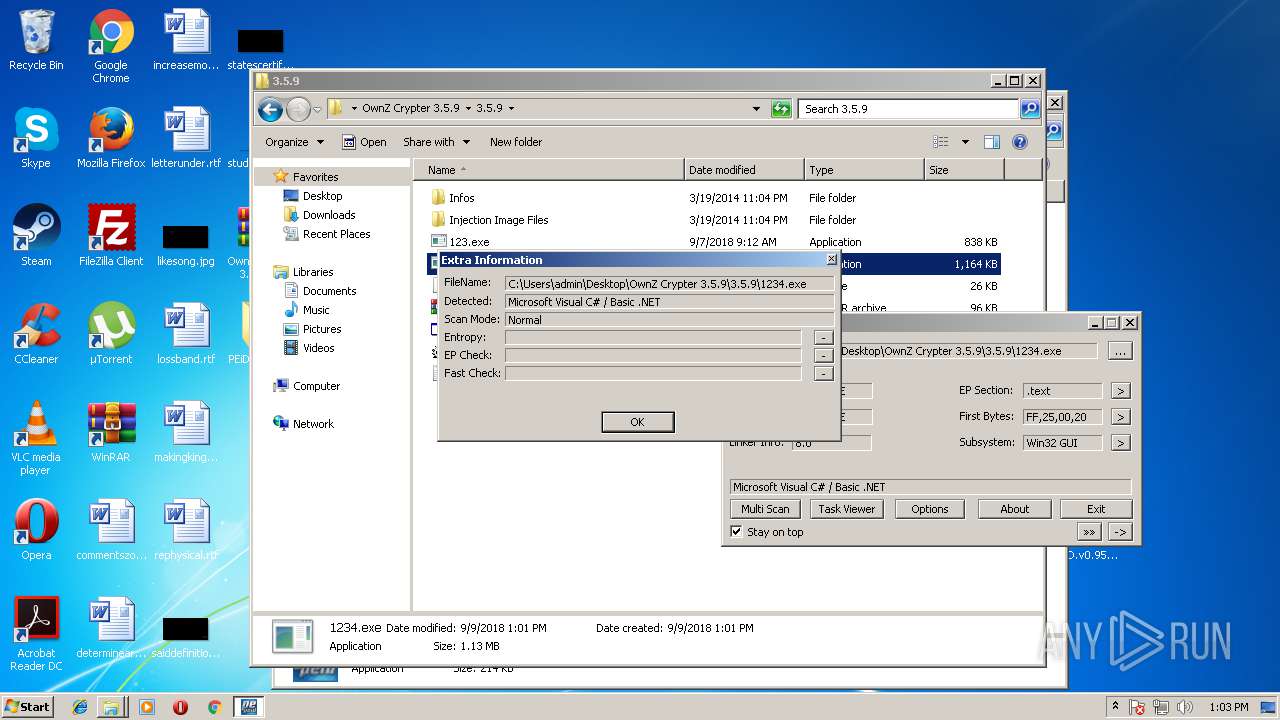Open Internet Explorer from the taskbar
Viewport: 1280px width, 720px height.
pos(80,707)
